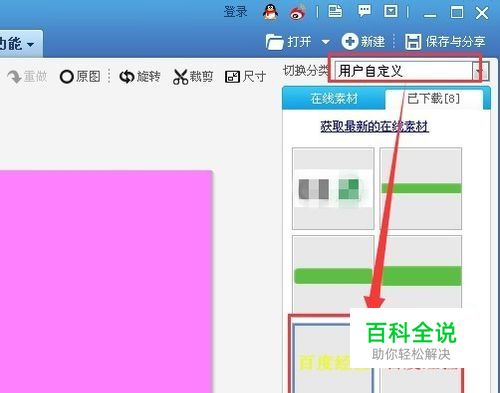Open the 尺寸 size tool
Viewport: 500px width, 393px height.
pos(246,77)
